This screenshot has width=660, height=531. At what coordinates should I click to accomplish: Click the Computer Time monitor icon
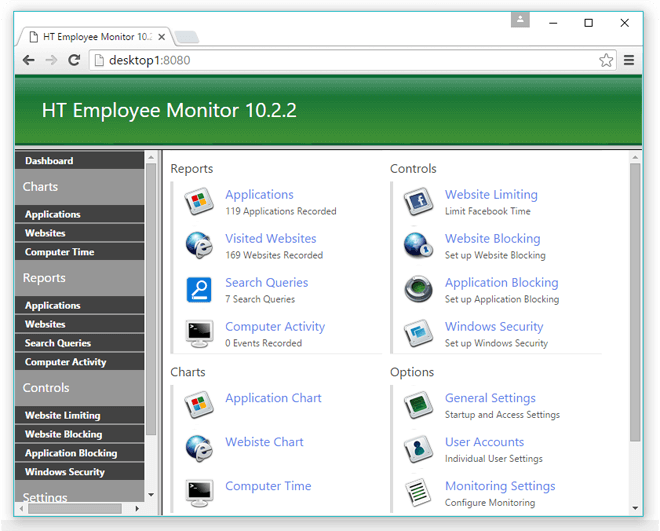tap(199, 493)
